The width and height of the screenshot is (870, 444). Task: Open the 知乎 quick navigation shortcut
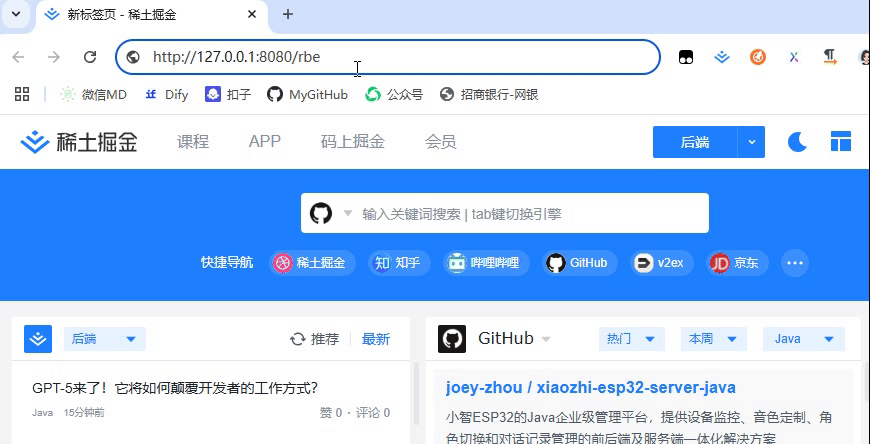pyautogui.click(x=399, y=263)
